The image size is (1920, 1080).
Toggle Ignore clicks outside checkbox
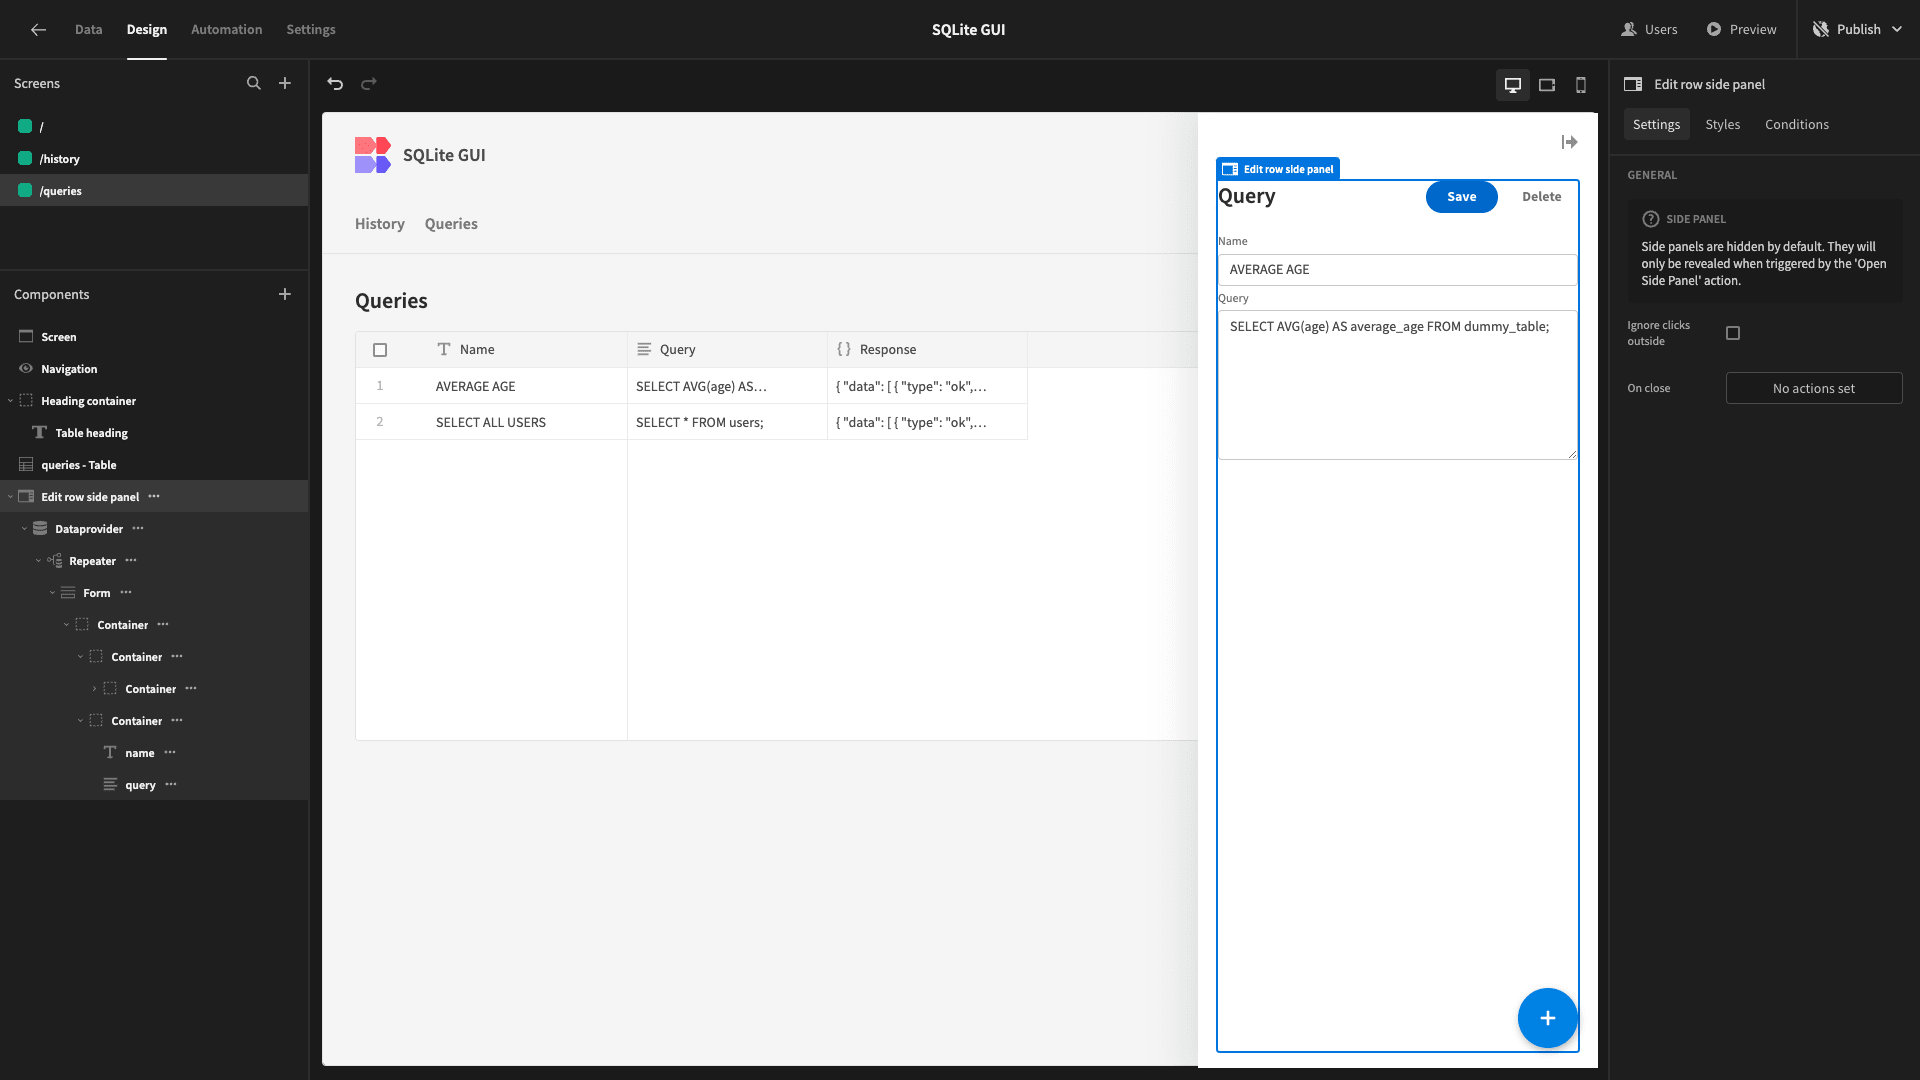tap(1733, 333)
